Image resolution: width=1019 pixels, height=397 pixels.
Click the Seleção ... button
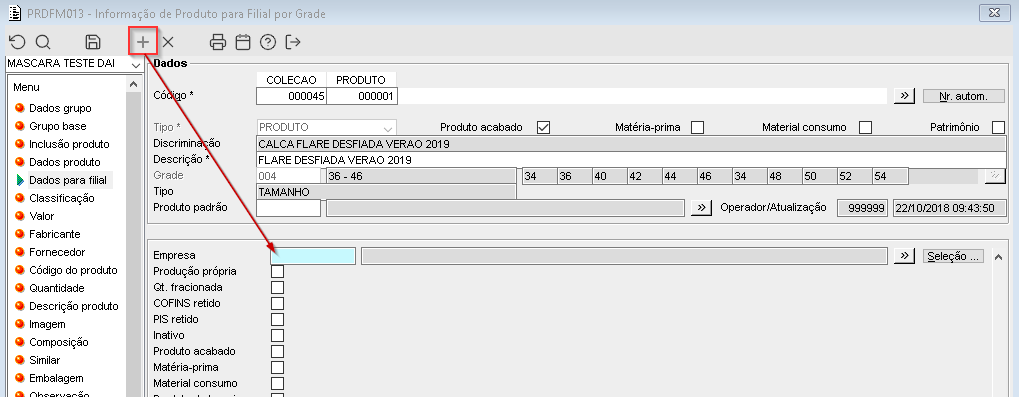(953, 256)
